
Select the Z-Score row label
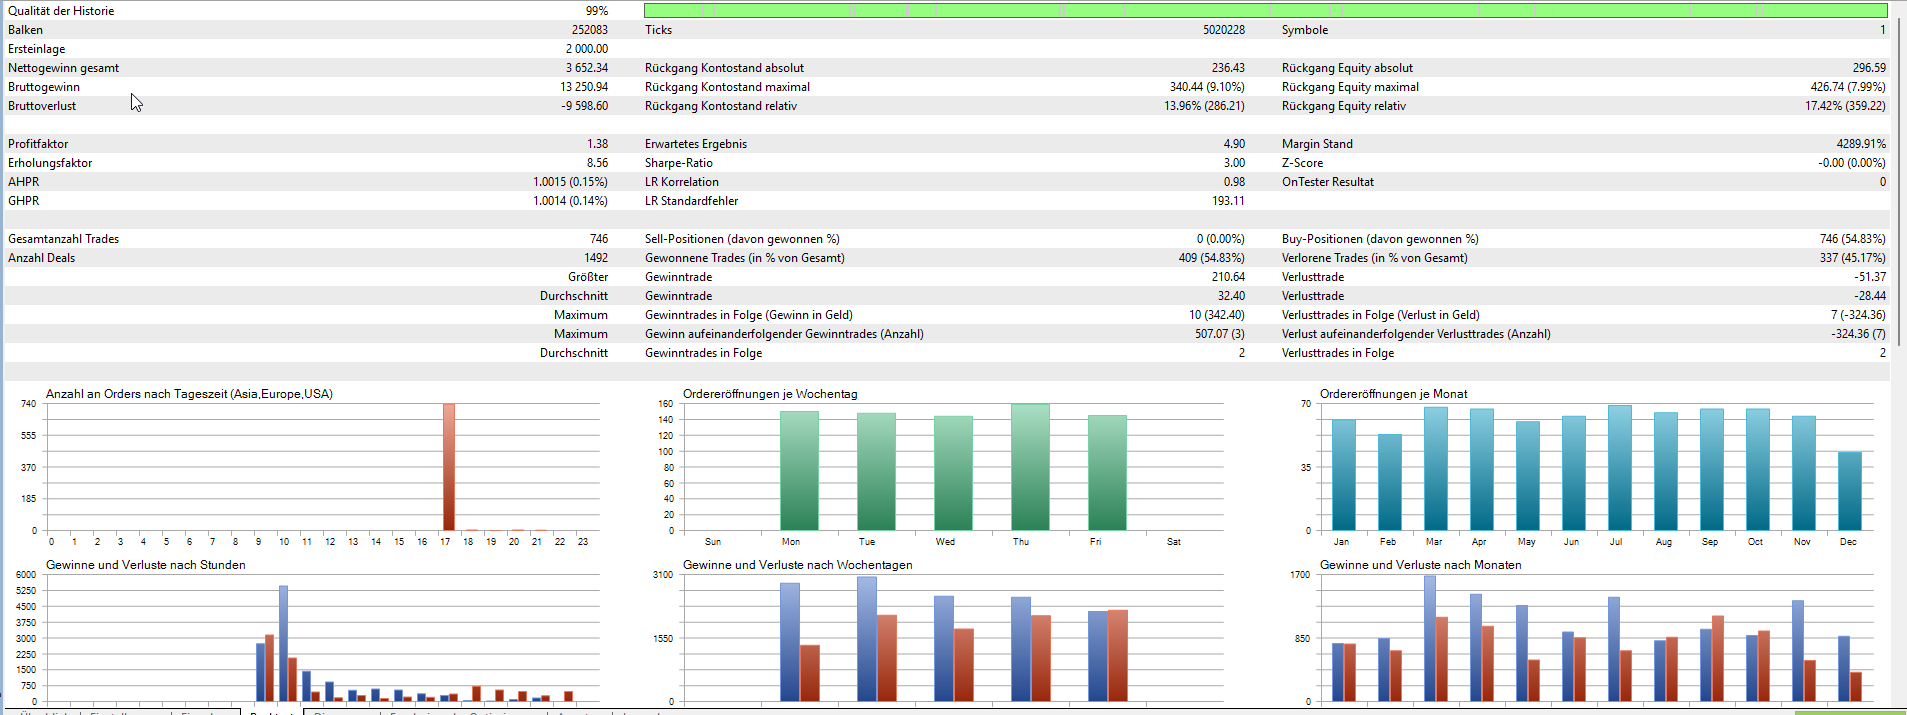click(1302, 163)
